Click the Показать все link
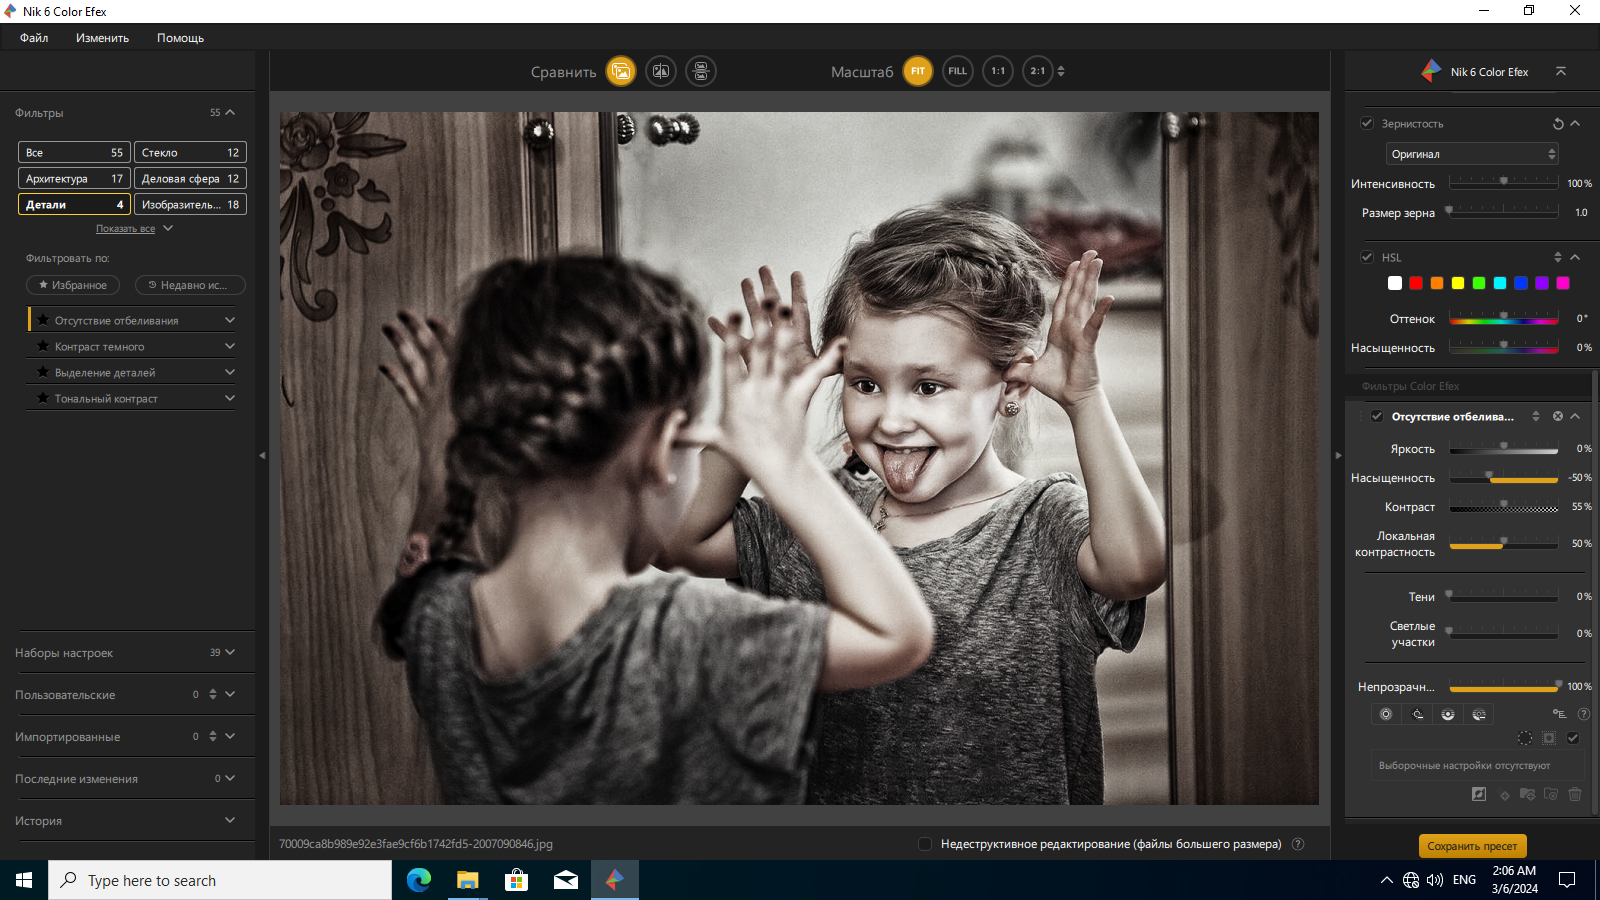This screenshot has width=1600, height=900. (x=125, y=229)
